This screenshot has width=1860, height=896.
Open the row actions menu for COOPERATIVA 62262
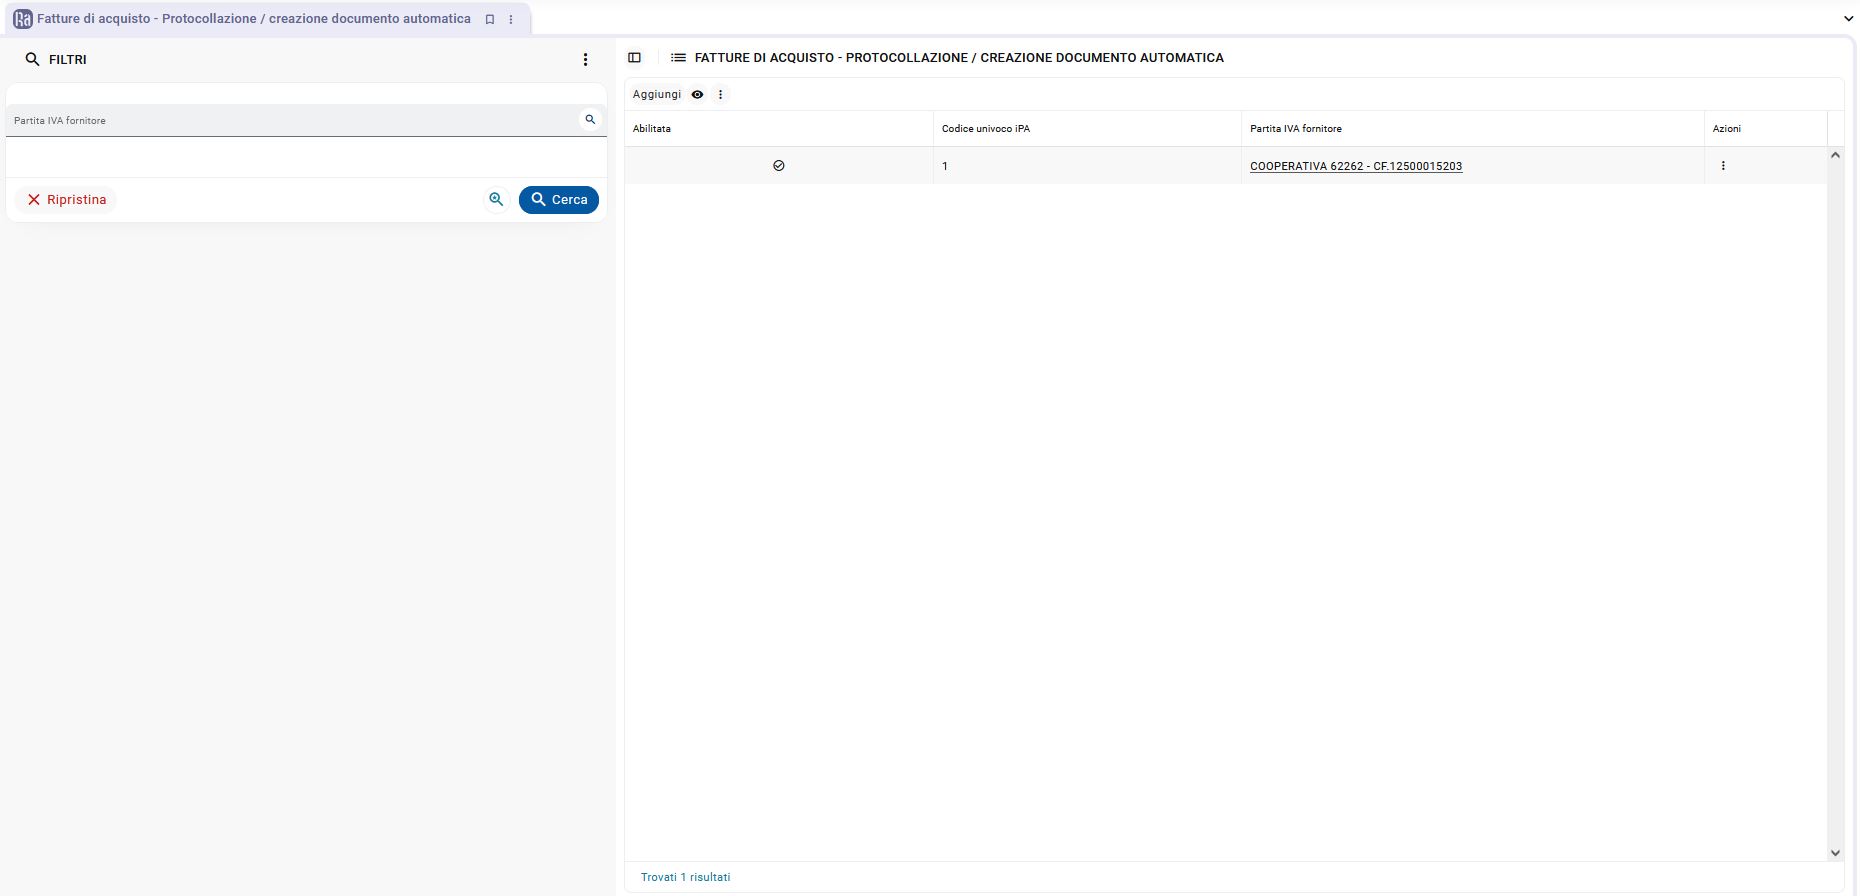coord(1722,166)
